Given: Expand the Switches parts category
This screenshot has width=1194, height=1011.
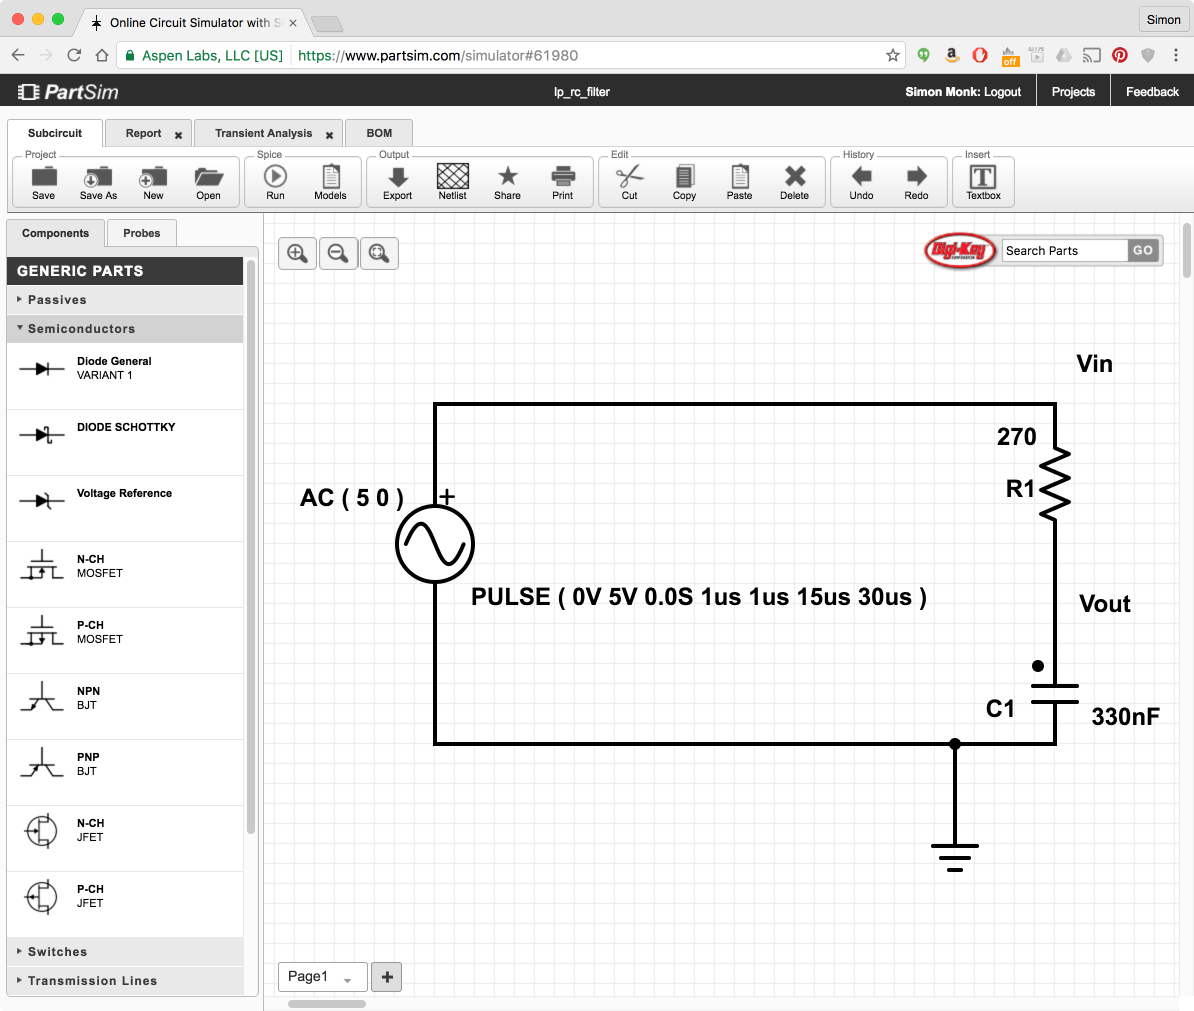Looking at the screenshot, I should (x=57, y=952).
